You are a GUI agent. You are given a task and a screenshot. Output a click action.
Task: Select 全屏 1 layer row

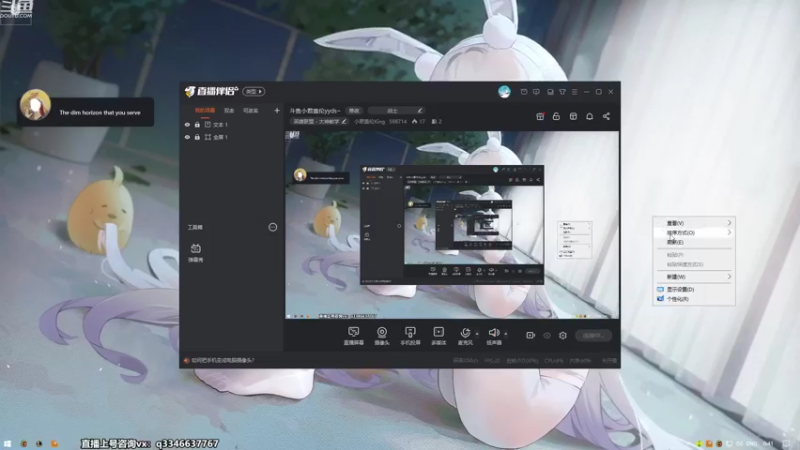[x=232, y=137]
